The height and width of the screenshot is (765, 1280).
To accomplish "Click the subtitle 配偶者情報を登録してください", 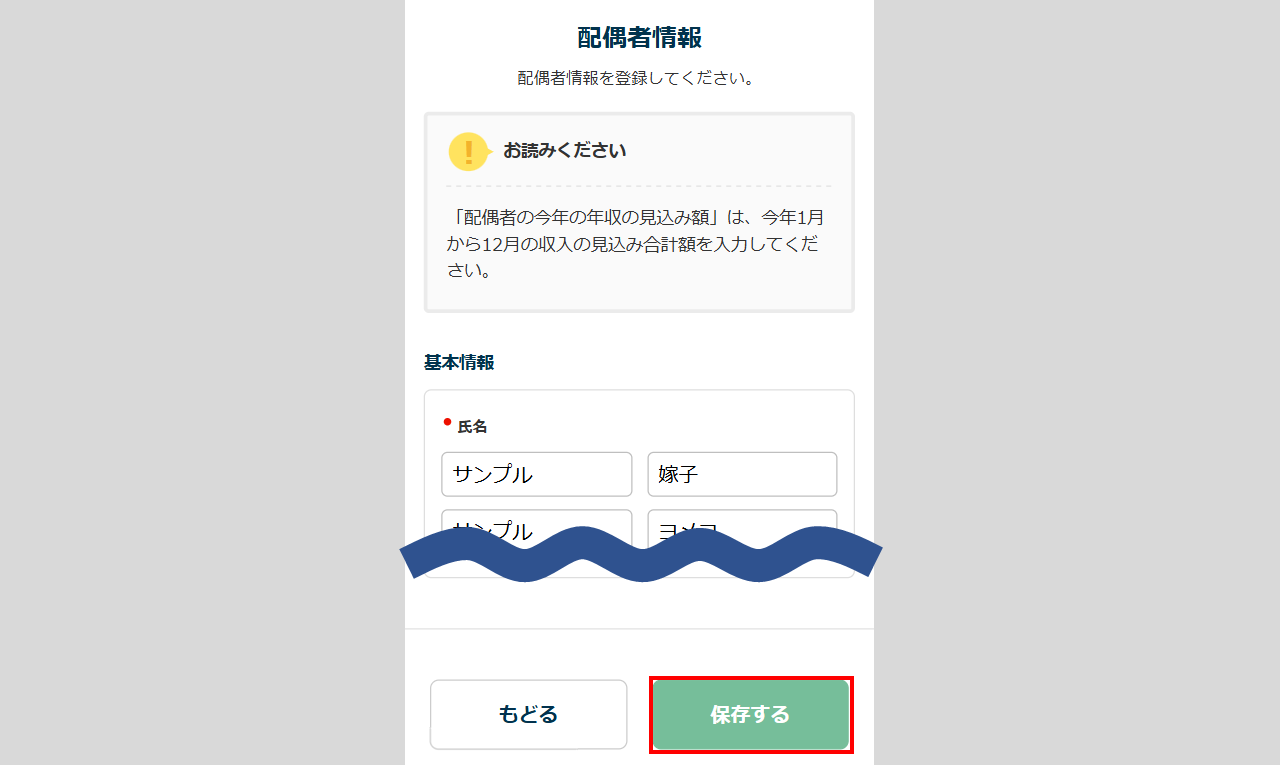I will (x=635, y=78).
